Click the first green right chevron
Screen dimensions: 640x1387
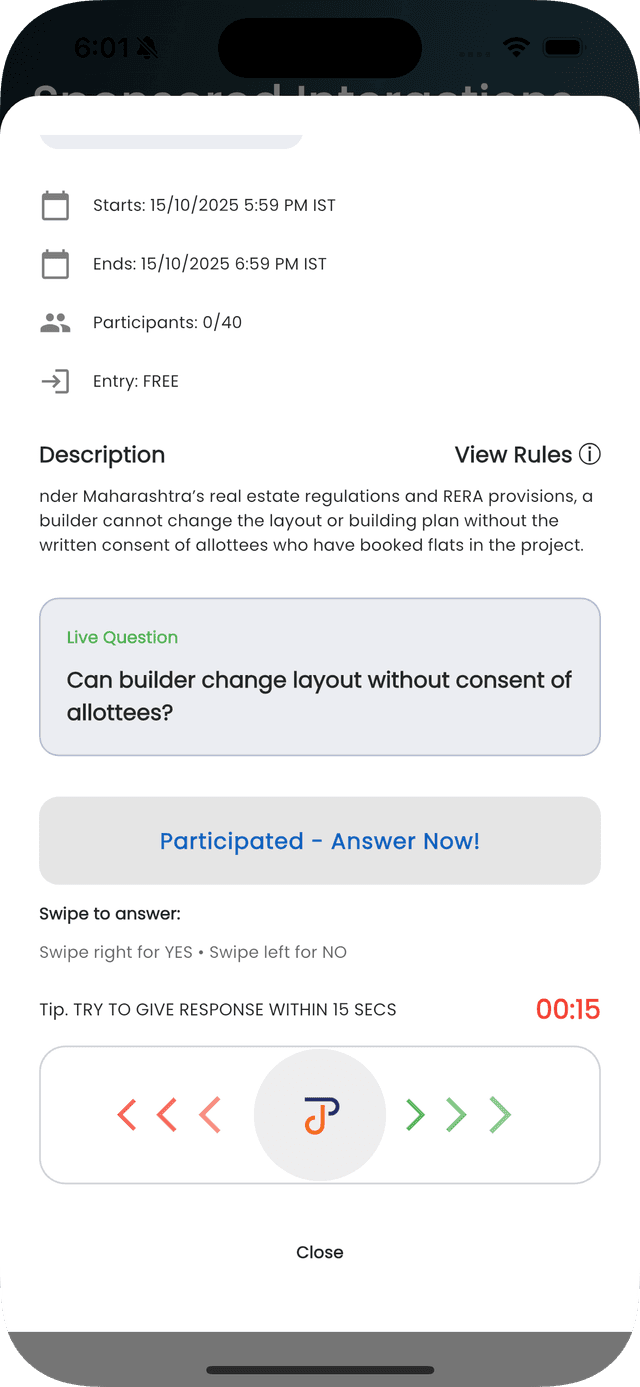pyautogui.click(x=415, y=1115)
